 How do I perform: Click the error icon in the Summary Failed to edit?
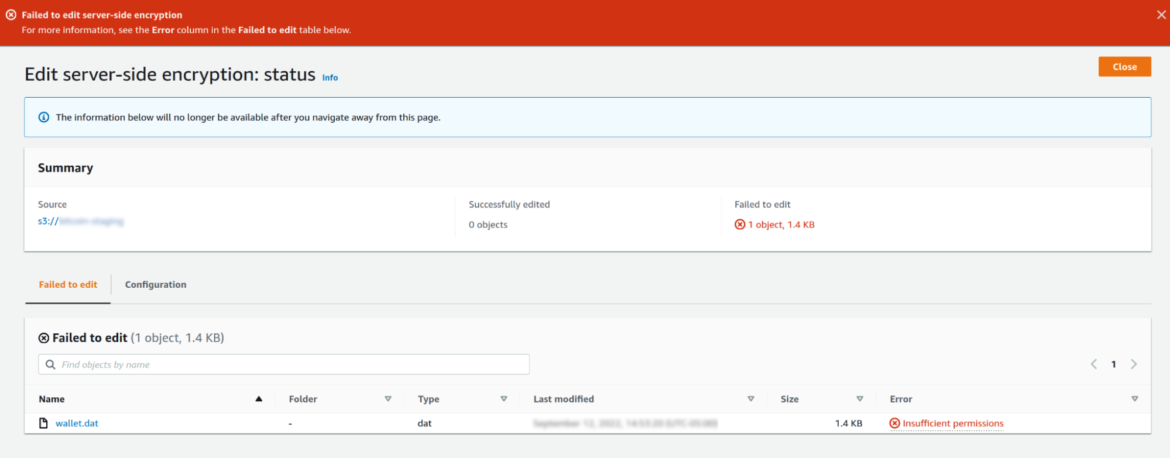click(739, 224)
